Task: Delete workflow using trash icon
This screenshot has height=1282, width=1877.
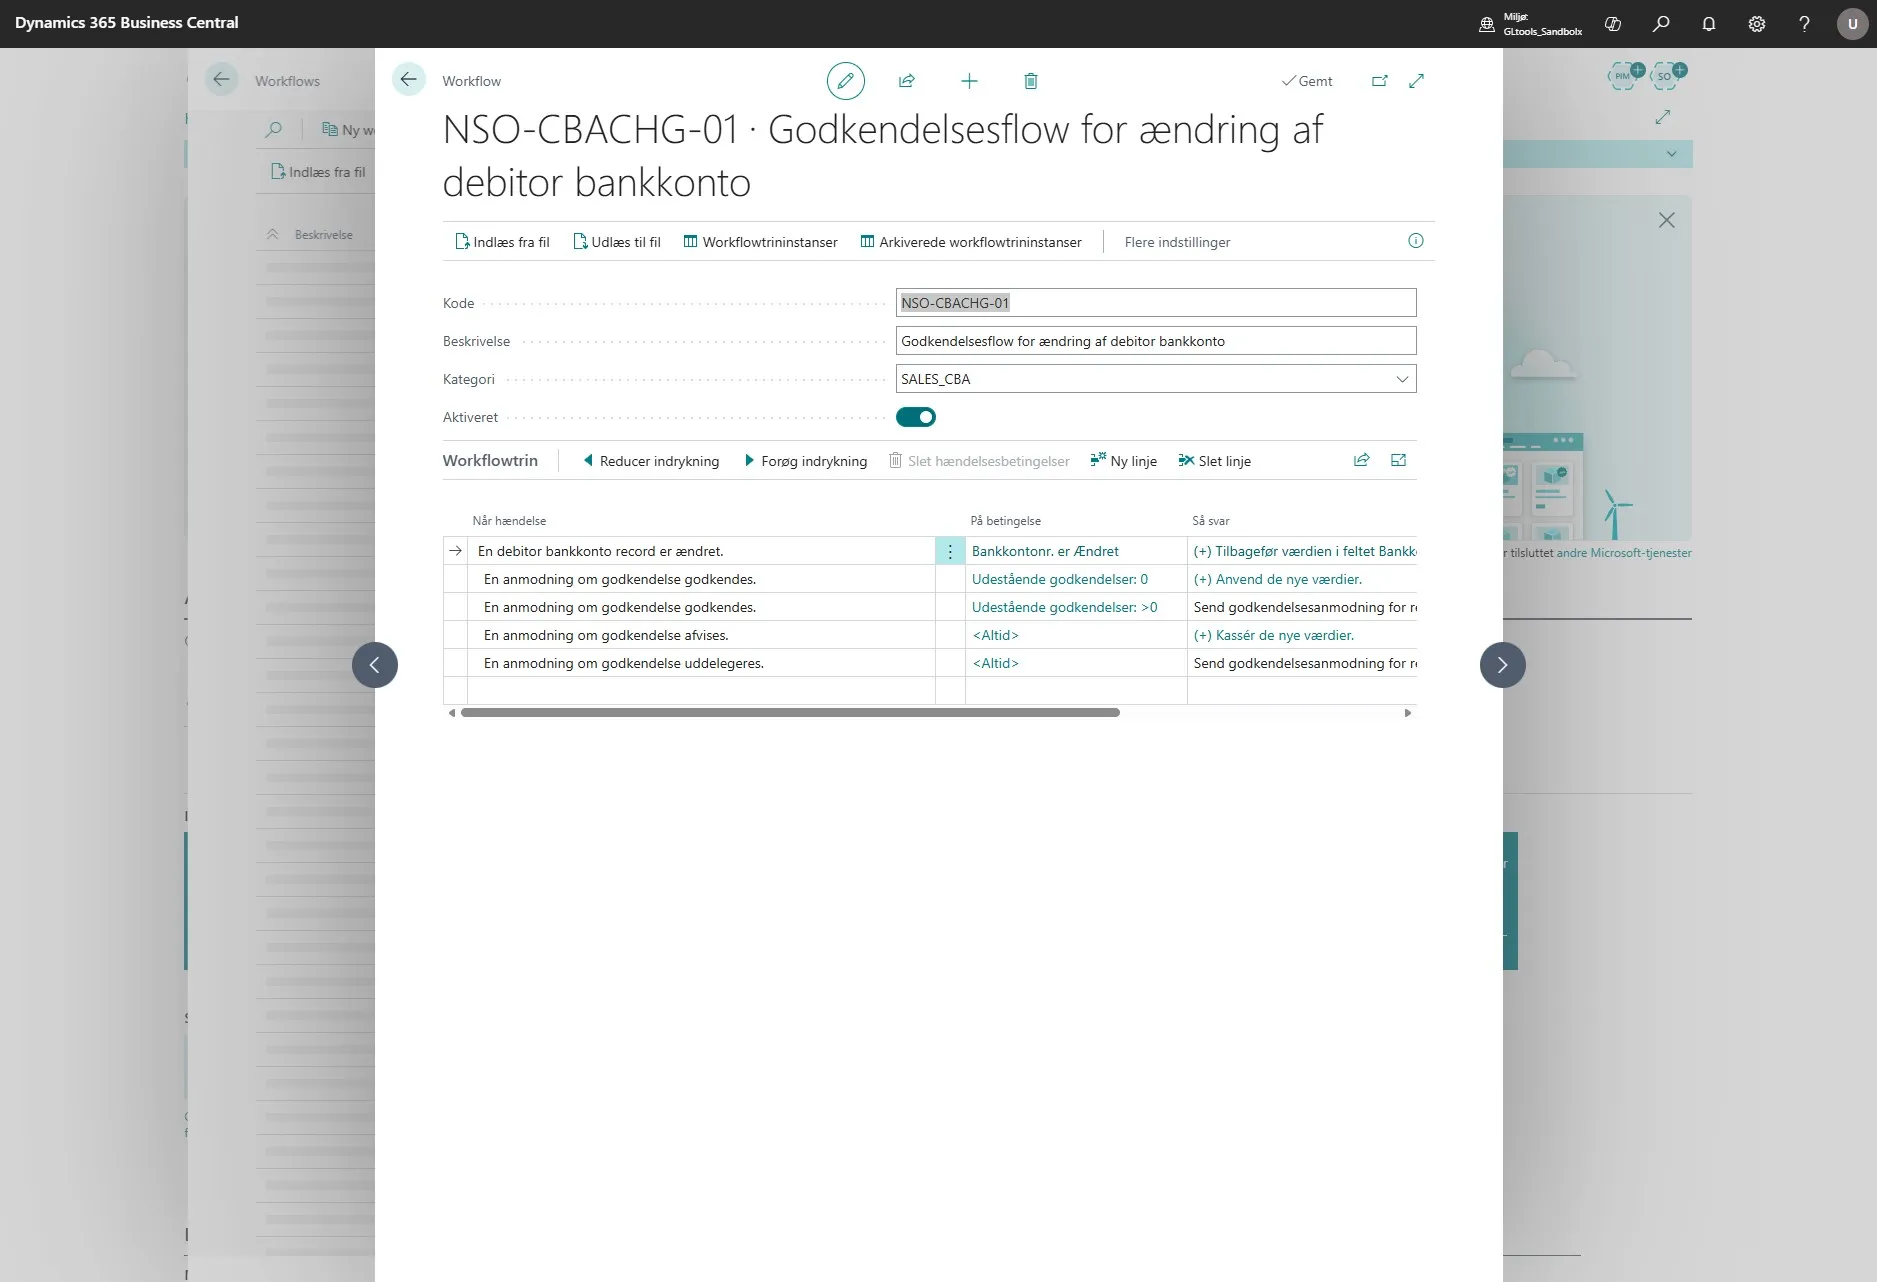Action: [1031, 81]
